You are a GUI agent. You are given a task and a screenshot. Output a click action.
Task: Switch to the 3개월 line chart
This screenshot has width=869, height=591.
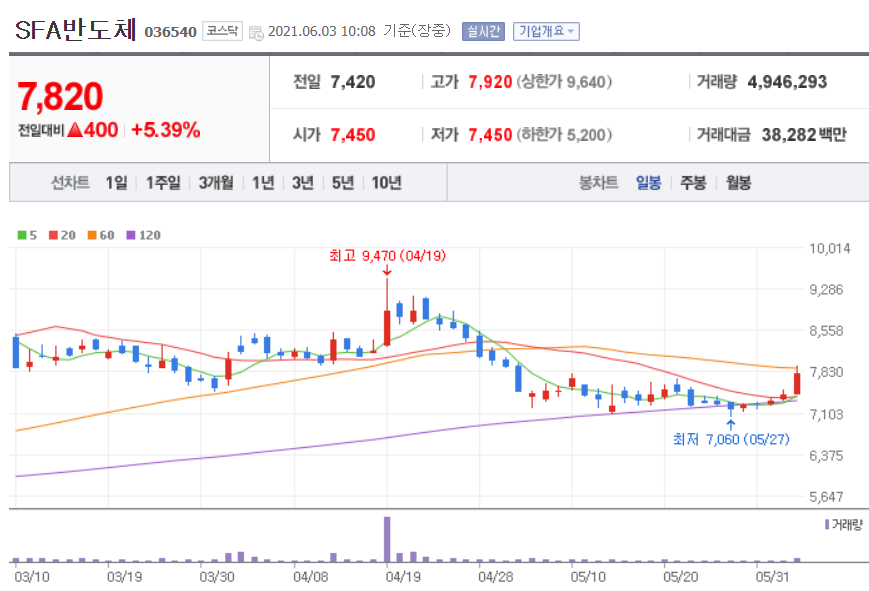[216, 182]
